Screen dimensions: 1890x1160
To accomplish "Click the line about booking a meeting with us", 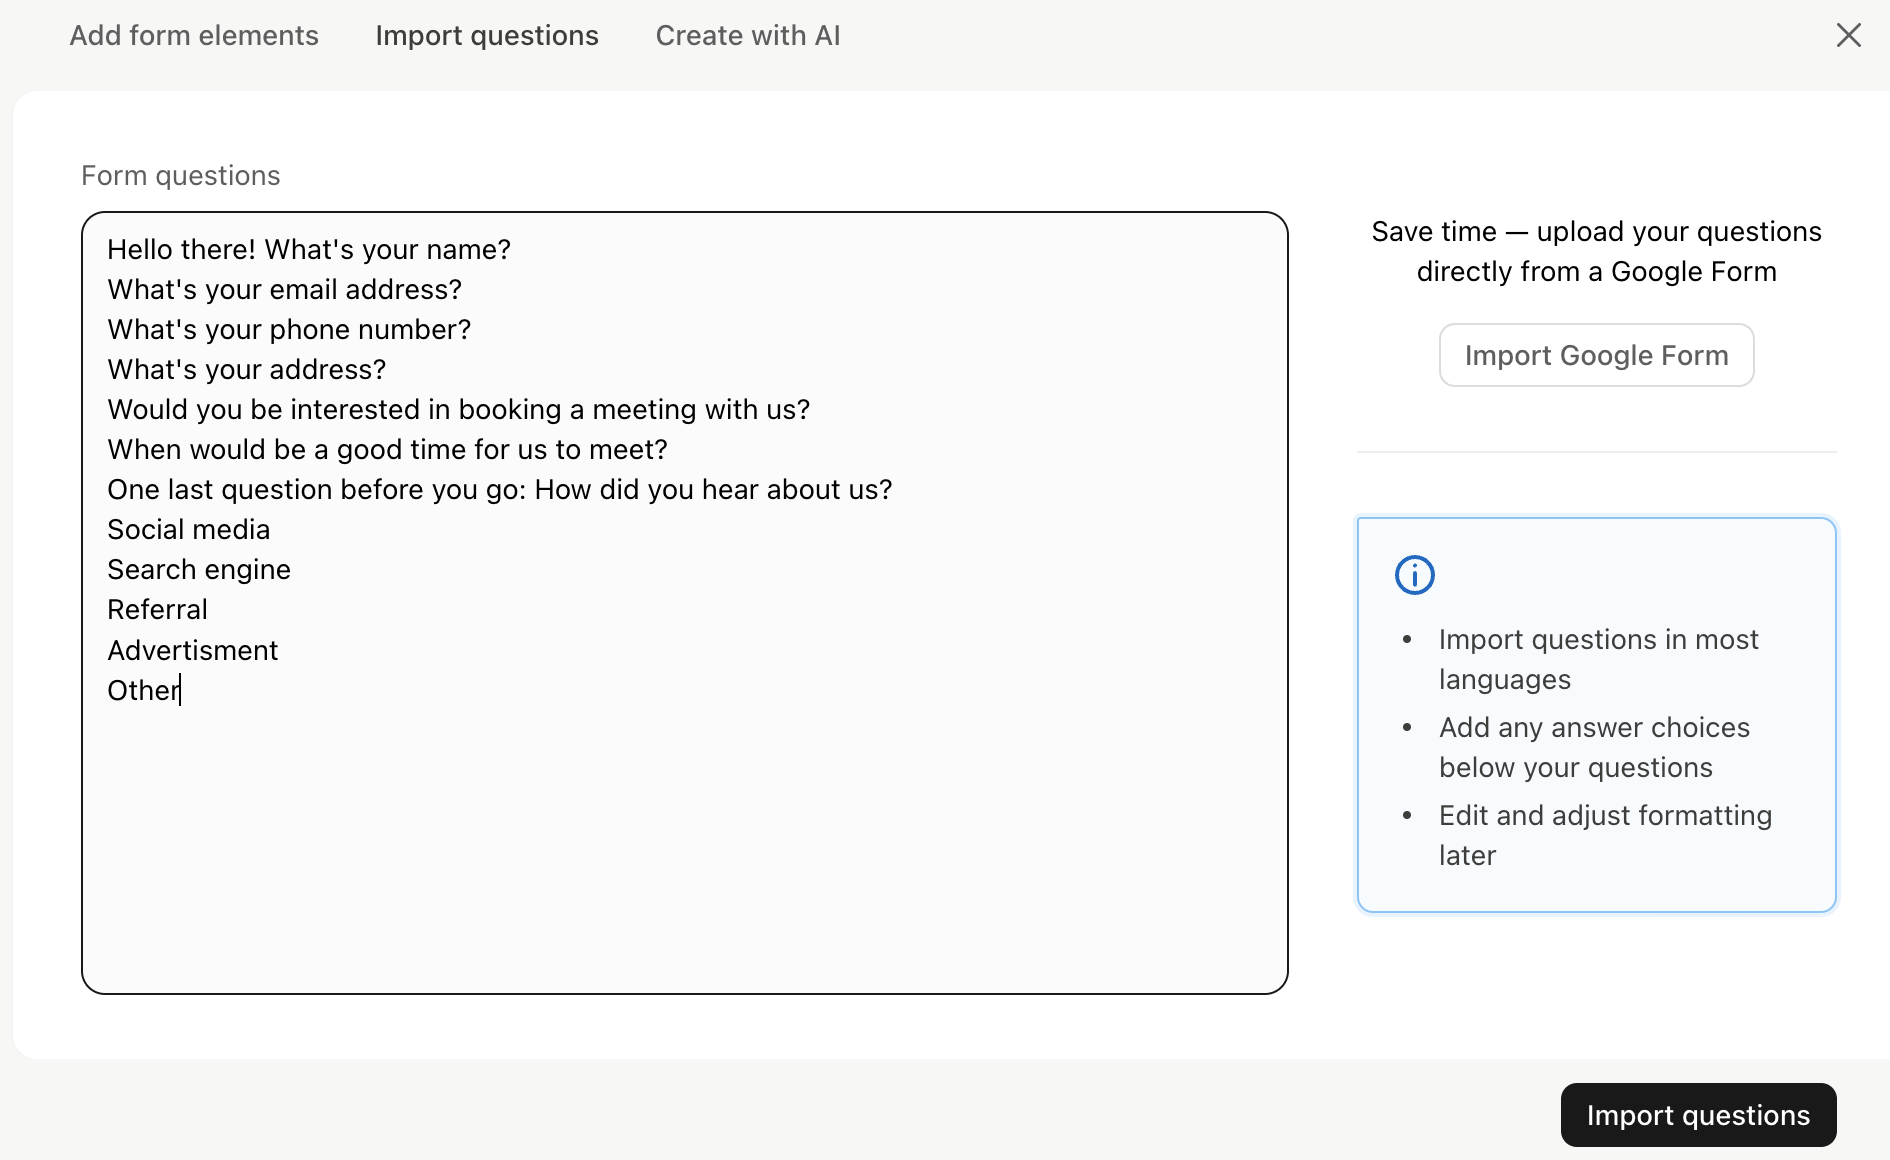I will (459, 409).
